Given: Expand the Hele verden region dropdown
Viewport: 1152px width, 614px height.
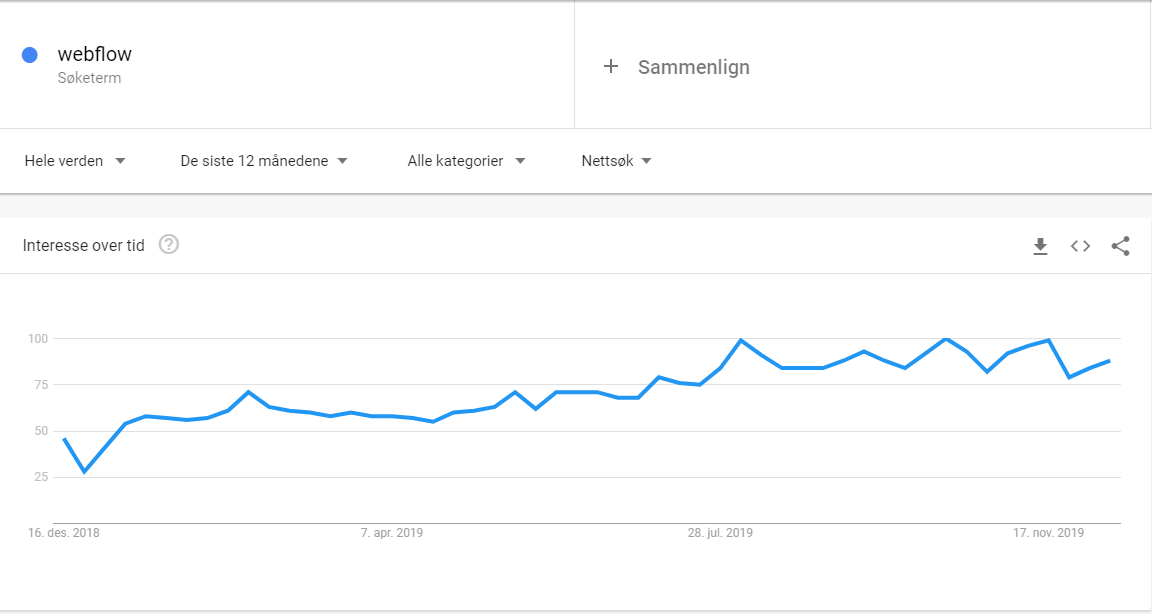Looking at the screenshot, I should pos(75,161).
